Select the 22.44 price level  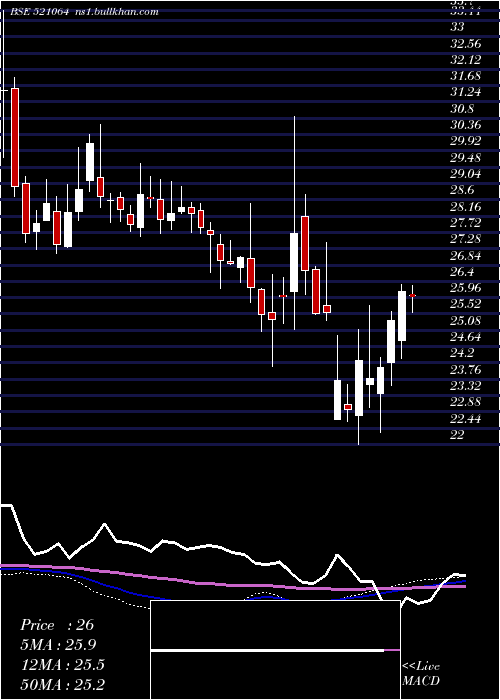point(466,419)
